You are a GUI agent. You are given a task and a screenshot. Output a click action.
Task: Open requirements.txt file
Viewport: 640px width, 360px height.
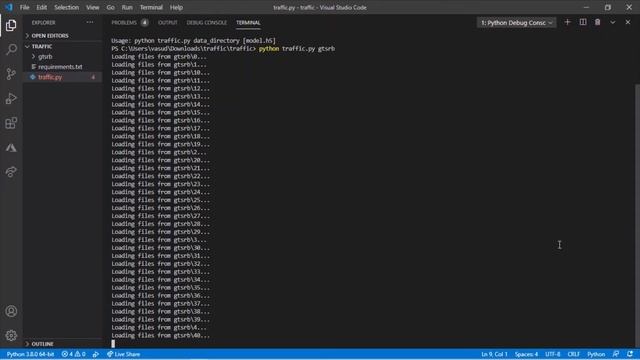click(60, 67)
